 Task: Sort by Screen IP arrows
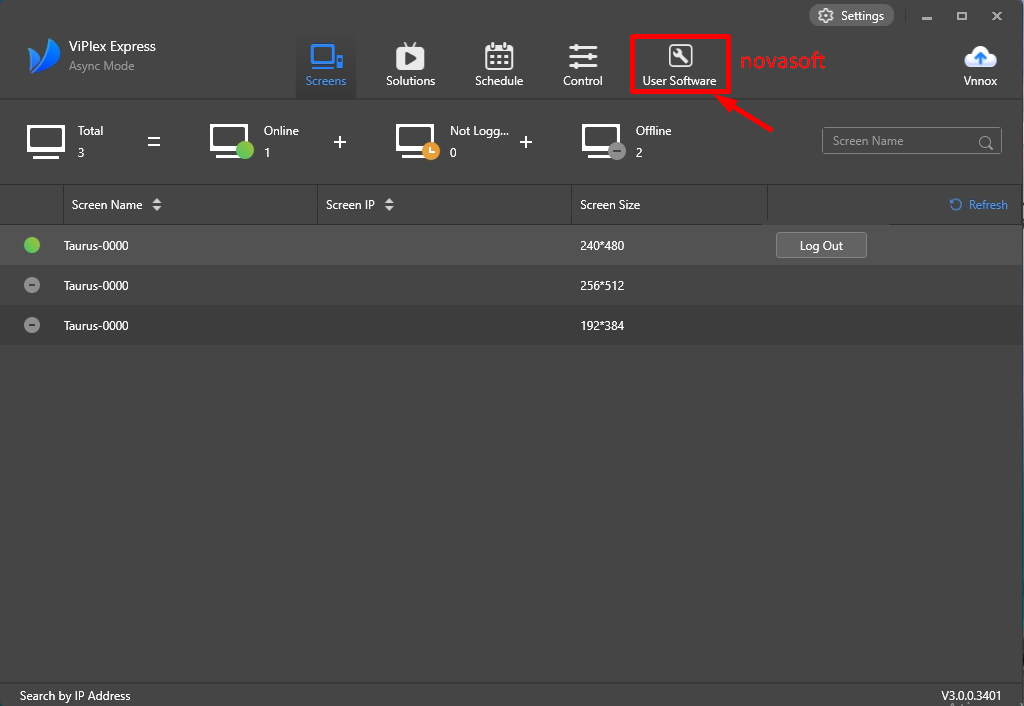(389, 204)
